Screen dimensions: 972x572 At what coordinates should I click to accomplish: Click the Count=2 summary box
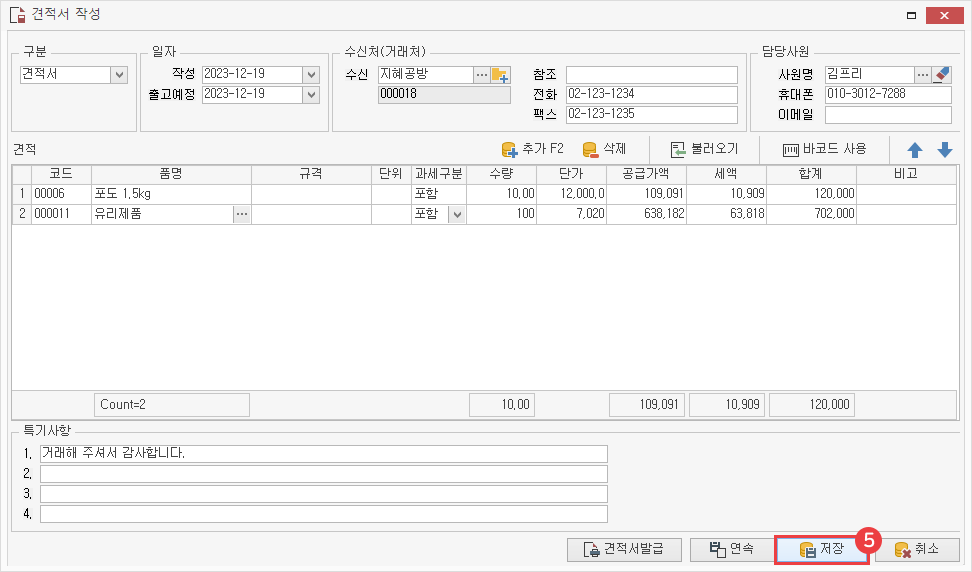pos(172,405)
